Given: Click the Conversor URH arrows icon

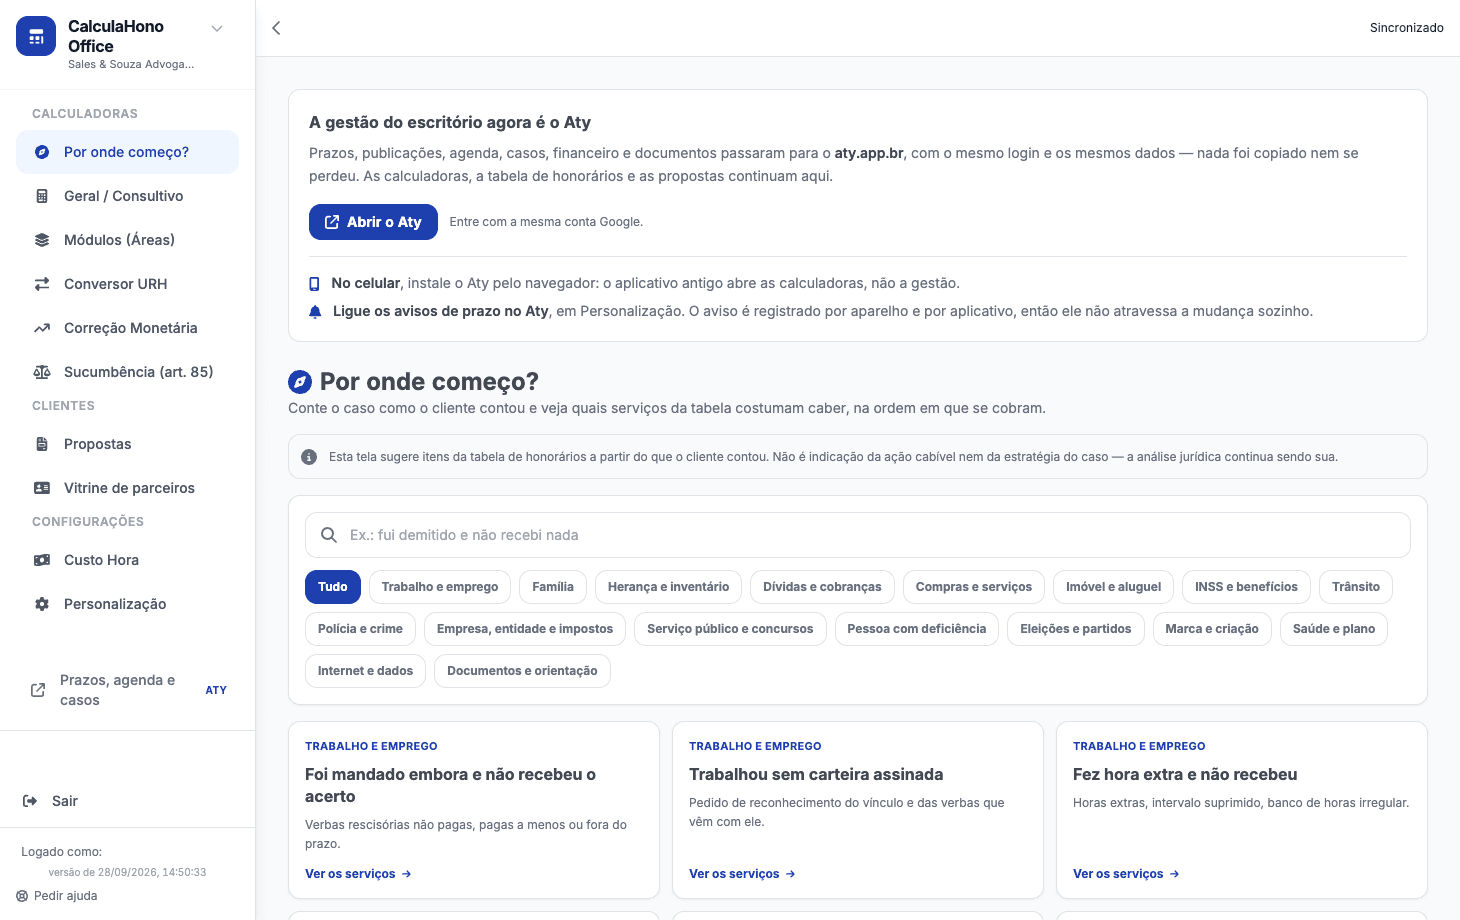Looking at the screenshot, I should 42,284.
